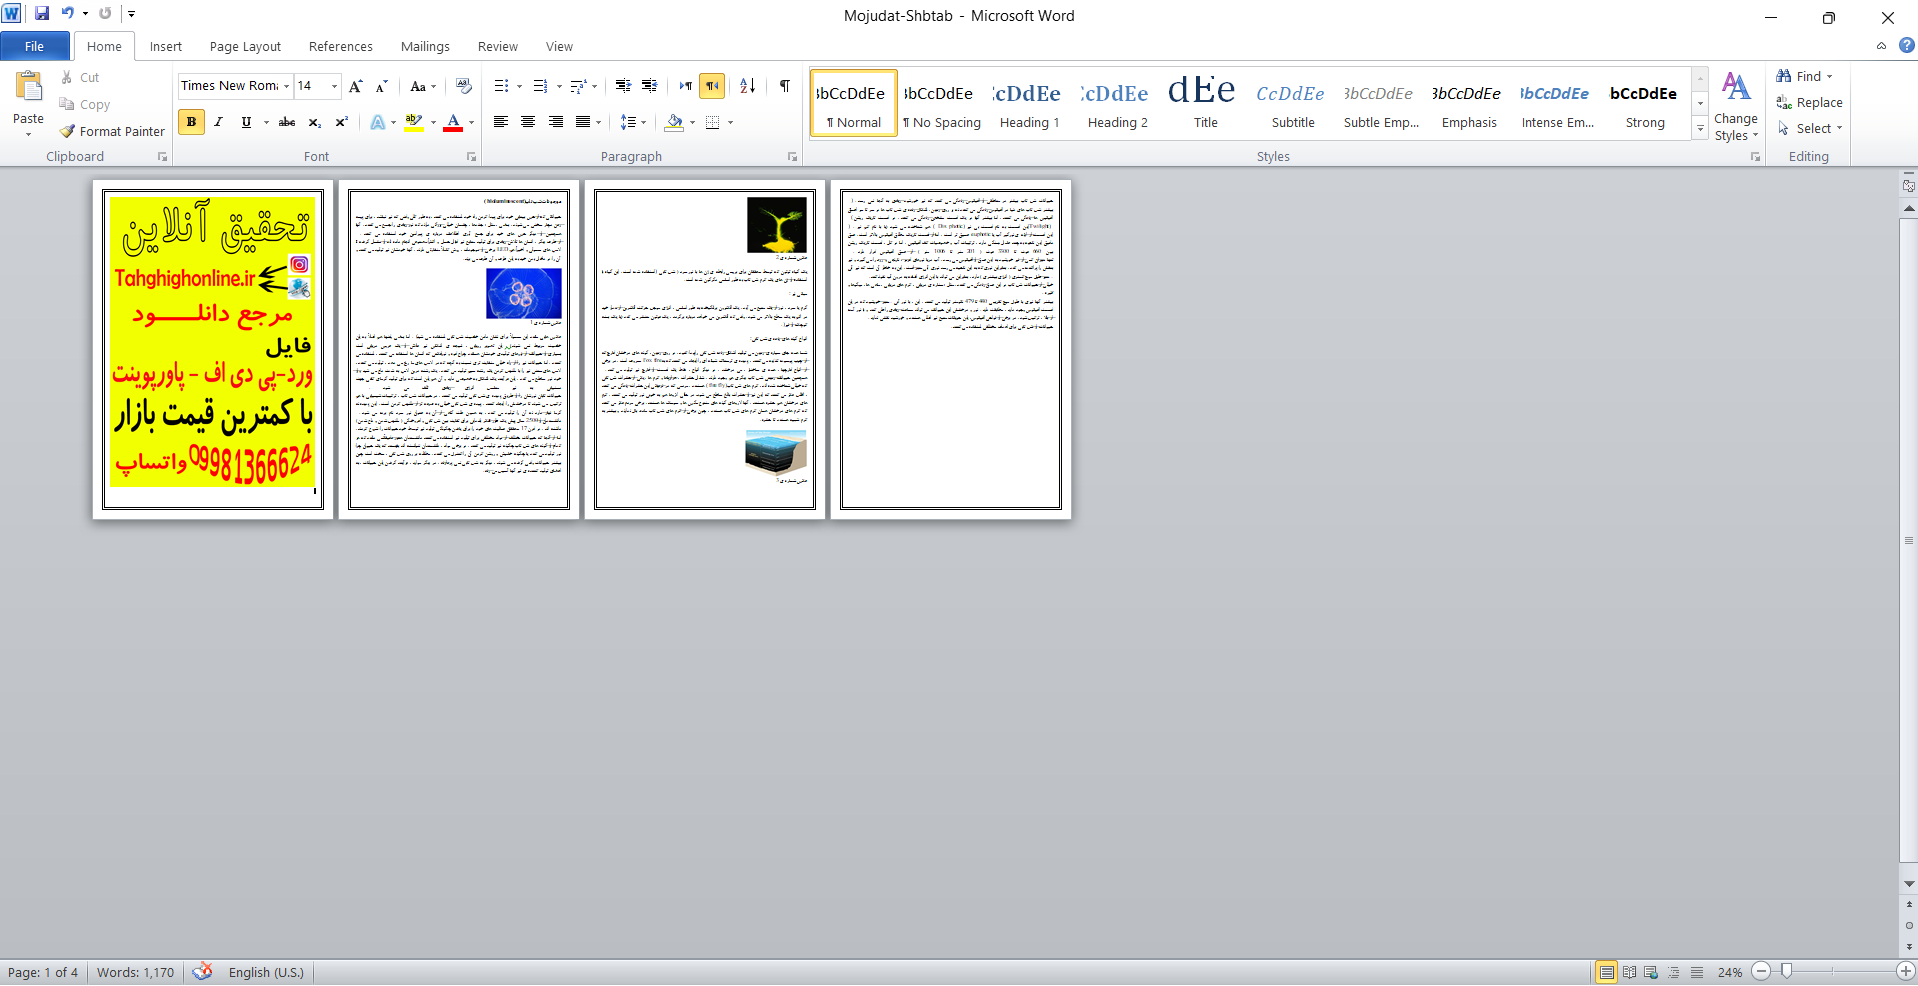Viewport: 1918px width, 986px height.
Task: Click the Words: 1,170 status
Action: click(x=136, y=972)
